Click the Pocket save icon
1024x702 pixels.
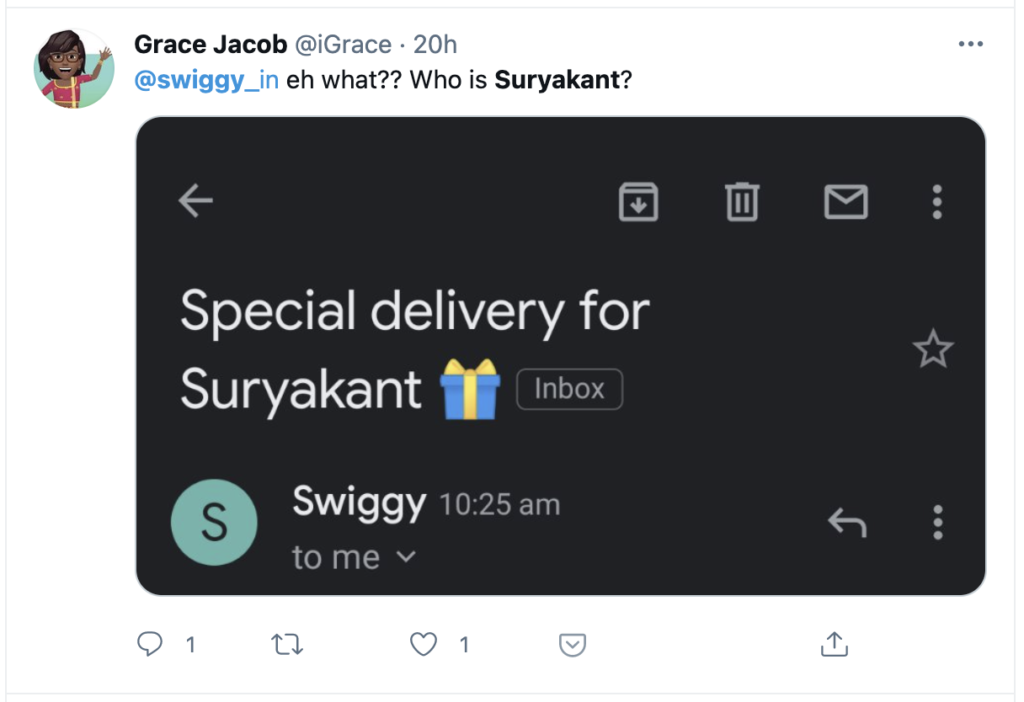pos(572,646)
